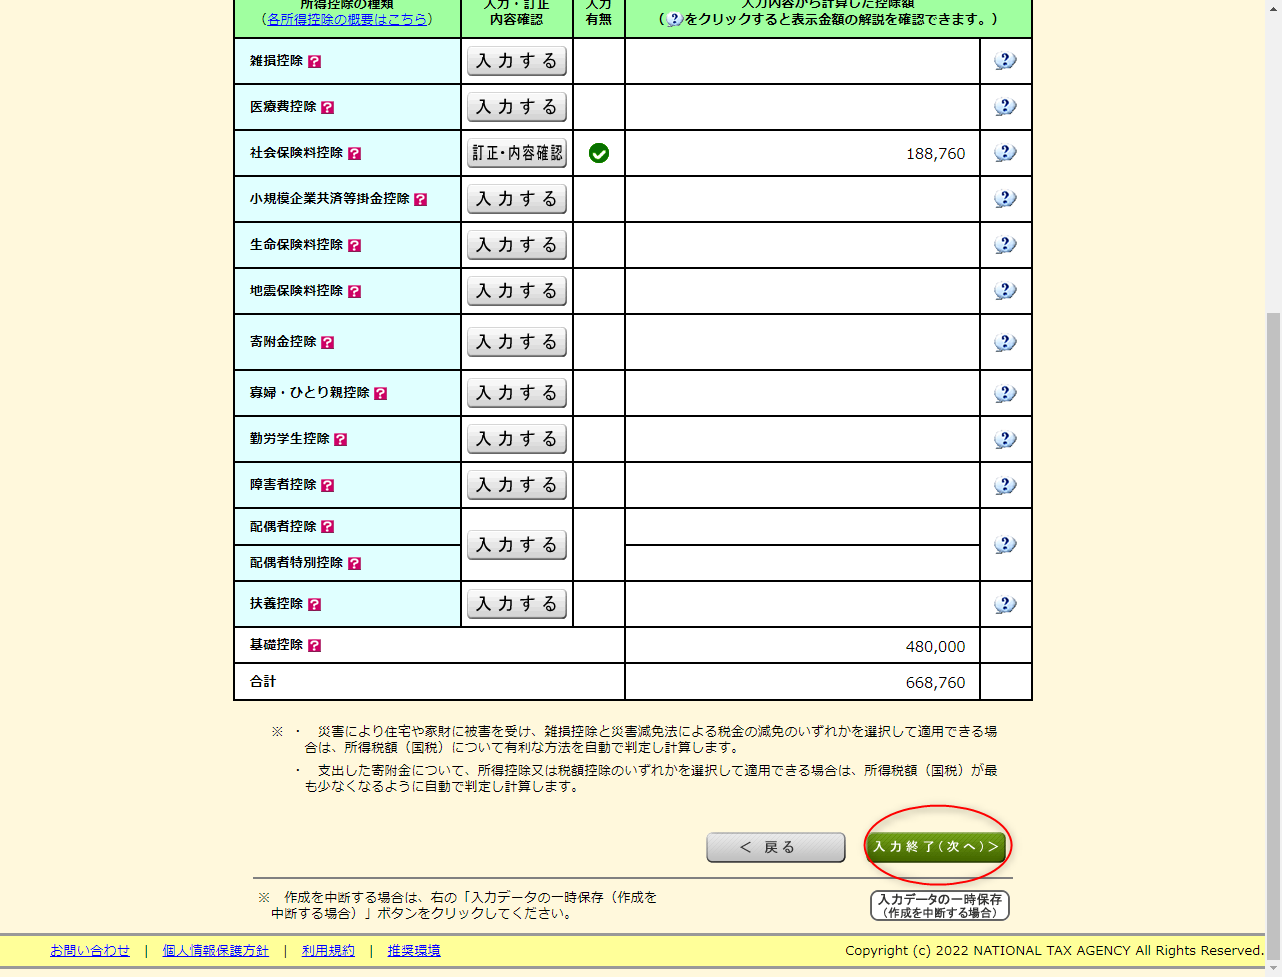The width and height of the screenshot is (1282, 977).
Task: Open 訂正・内容確認 for 社会保険料控除
Action: coord(517,153)
